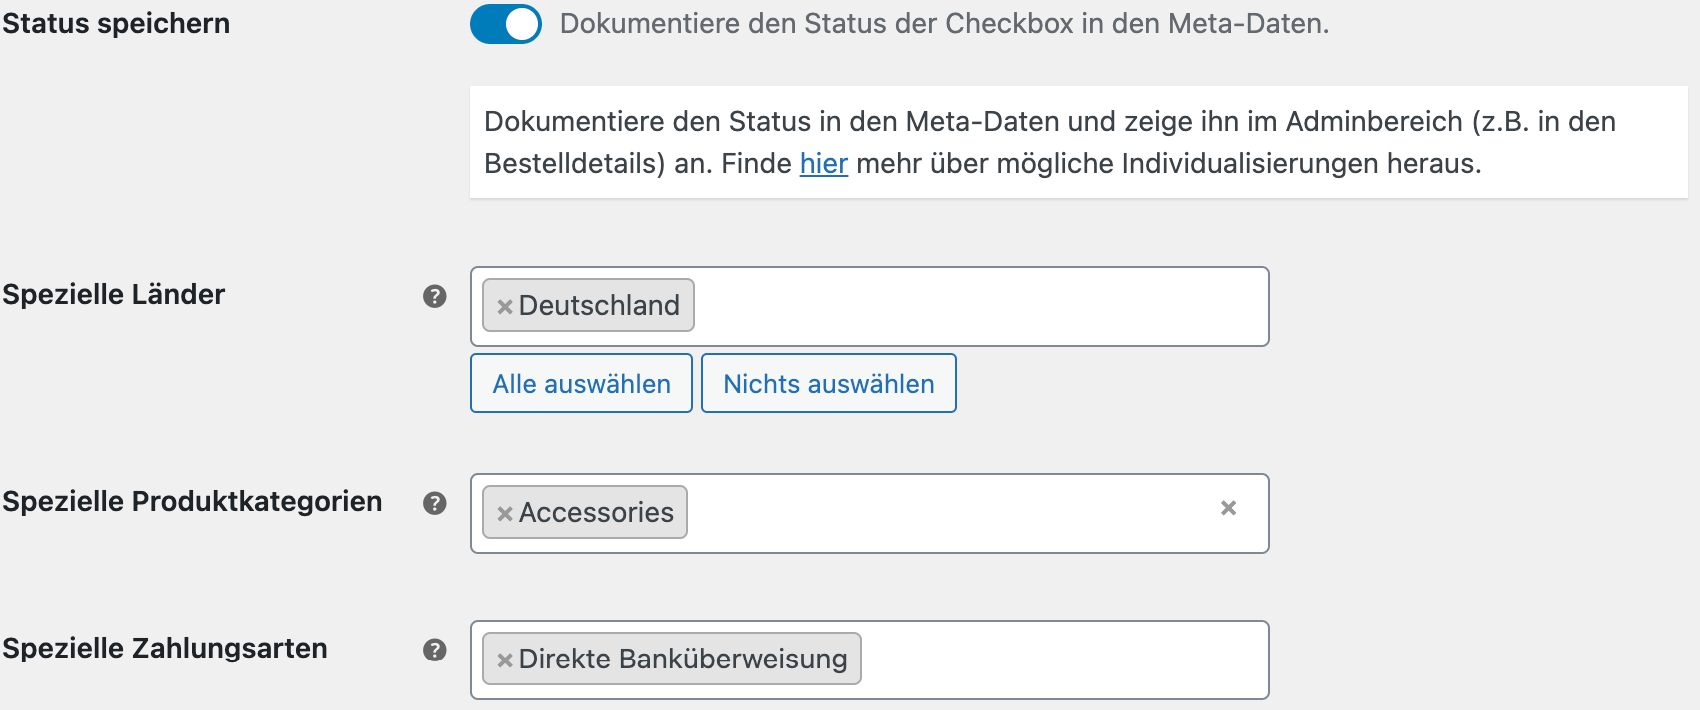
Task: Click the Spezielle Zahlungsarten heading label
Action: tap(165, 649)
